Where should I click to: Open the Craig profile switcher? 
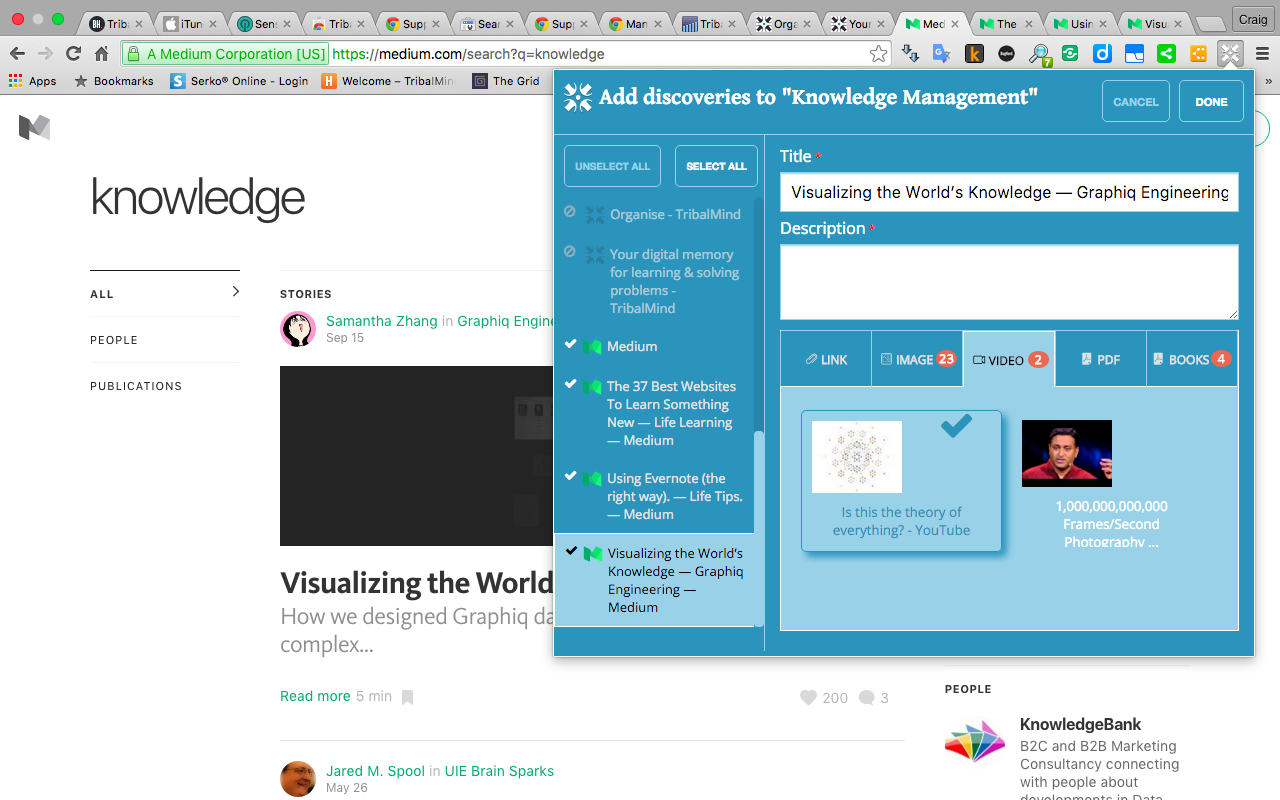point(1251,19)
